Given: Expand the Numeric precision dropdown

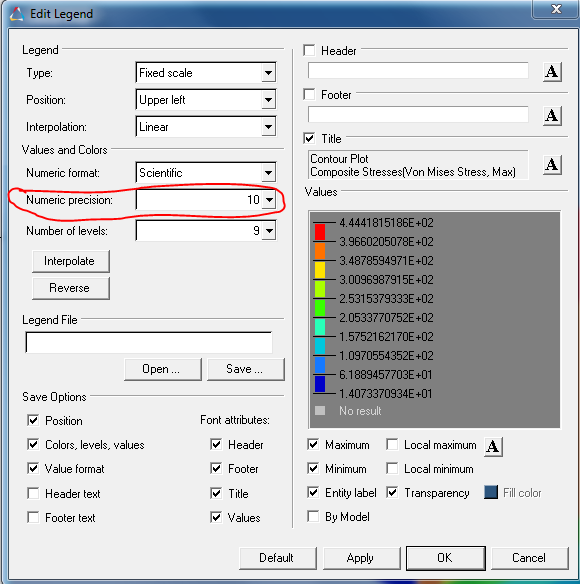Looking at the screenshot, I should [269, 200].
